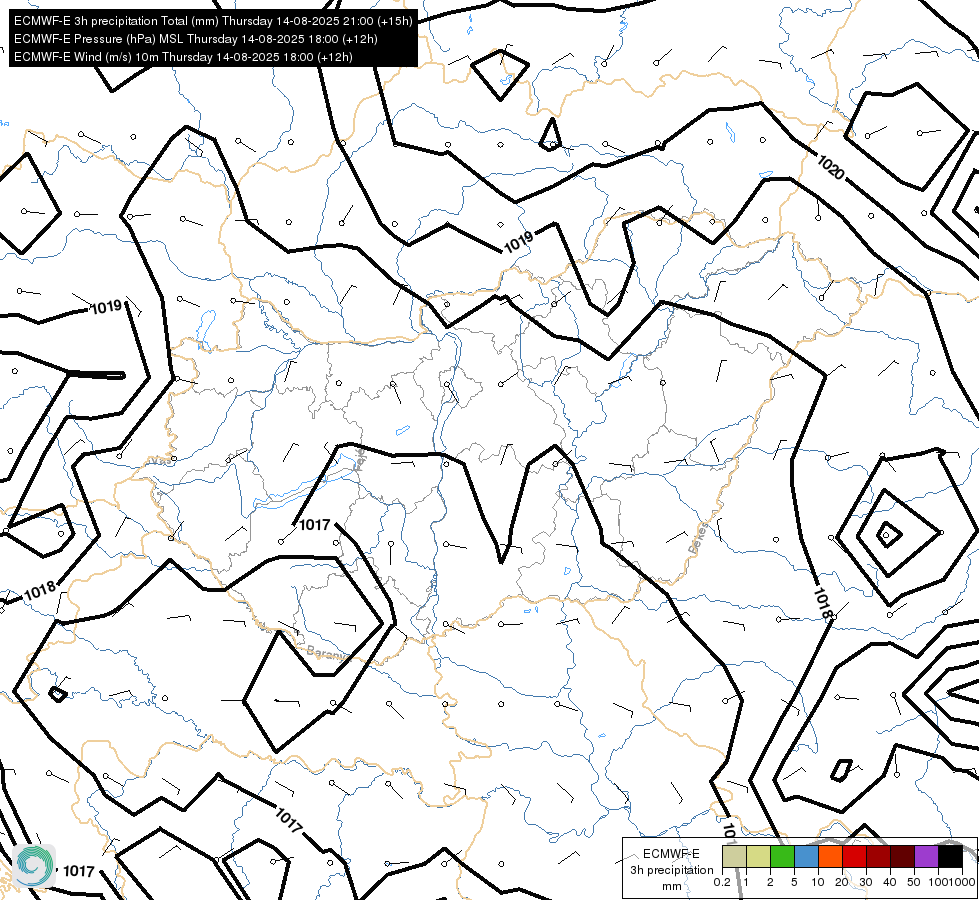The width and height of the screenshot is (979, 900).
Task: Click the '3h precipitation' legend caption
Action: pyautogui.click(x=671, y=870)
